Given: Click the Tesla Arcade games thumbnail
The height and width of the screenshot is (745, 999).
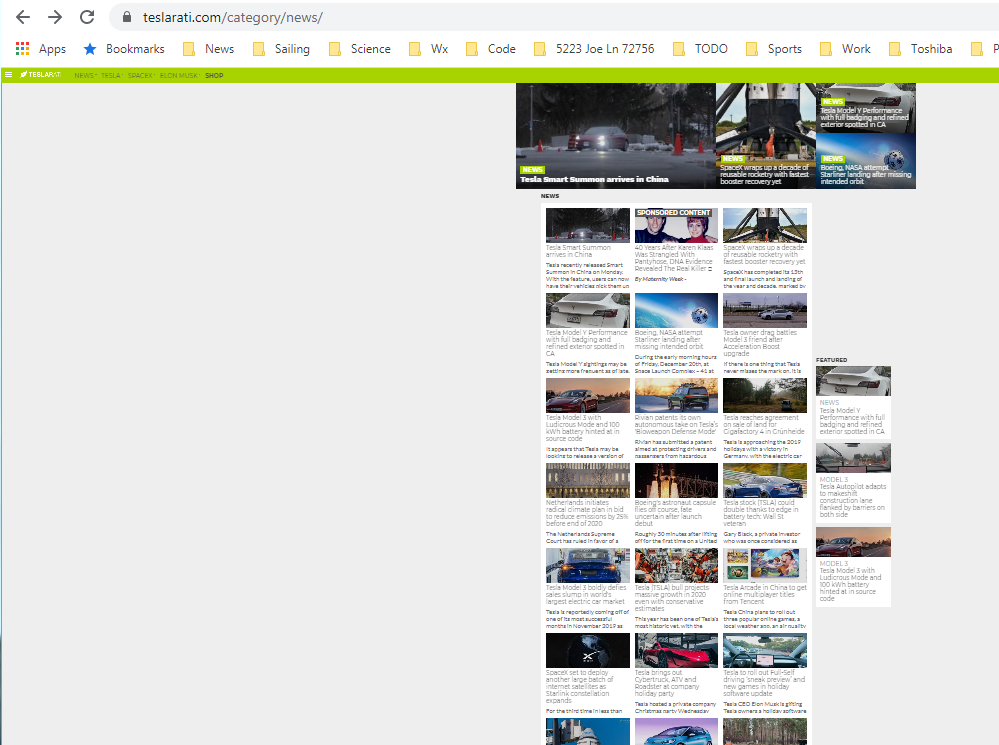Looking at the screenshot, I should click(x=765, y=565).
